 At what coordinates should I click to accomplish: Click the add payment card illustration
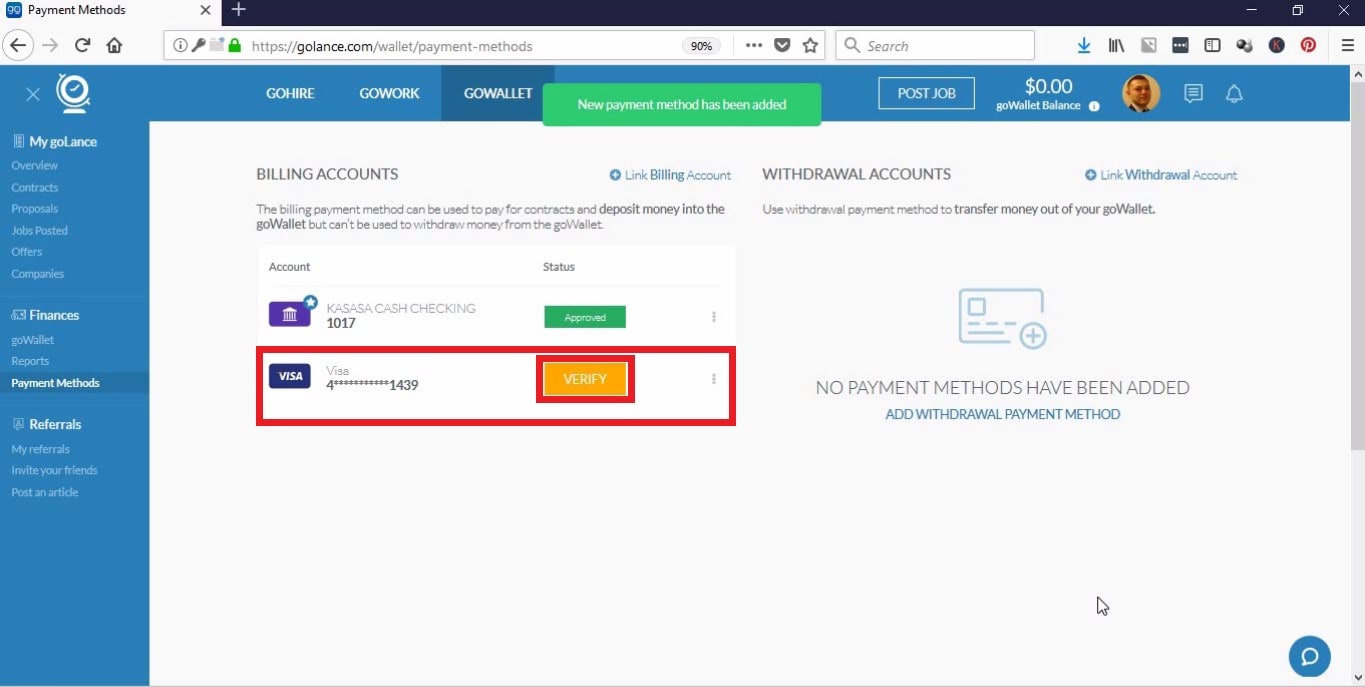[x=1002, y=318]
